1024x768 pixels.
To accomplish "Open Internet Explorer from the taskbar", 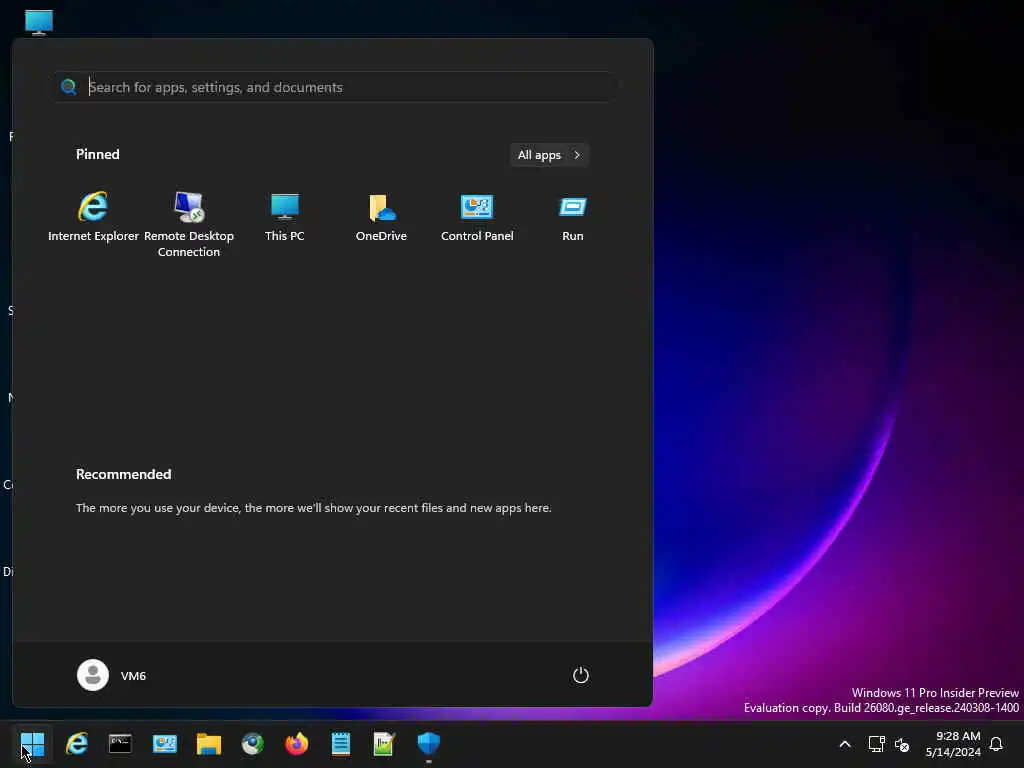I will coord(77,744).
